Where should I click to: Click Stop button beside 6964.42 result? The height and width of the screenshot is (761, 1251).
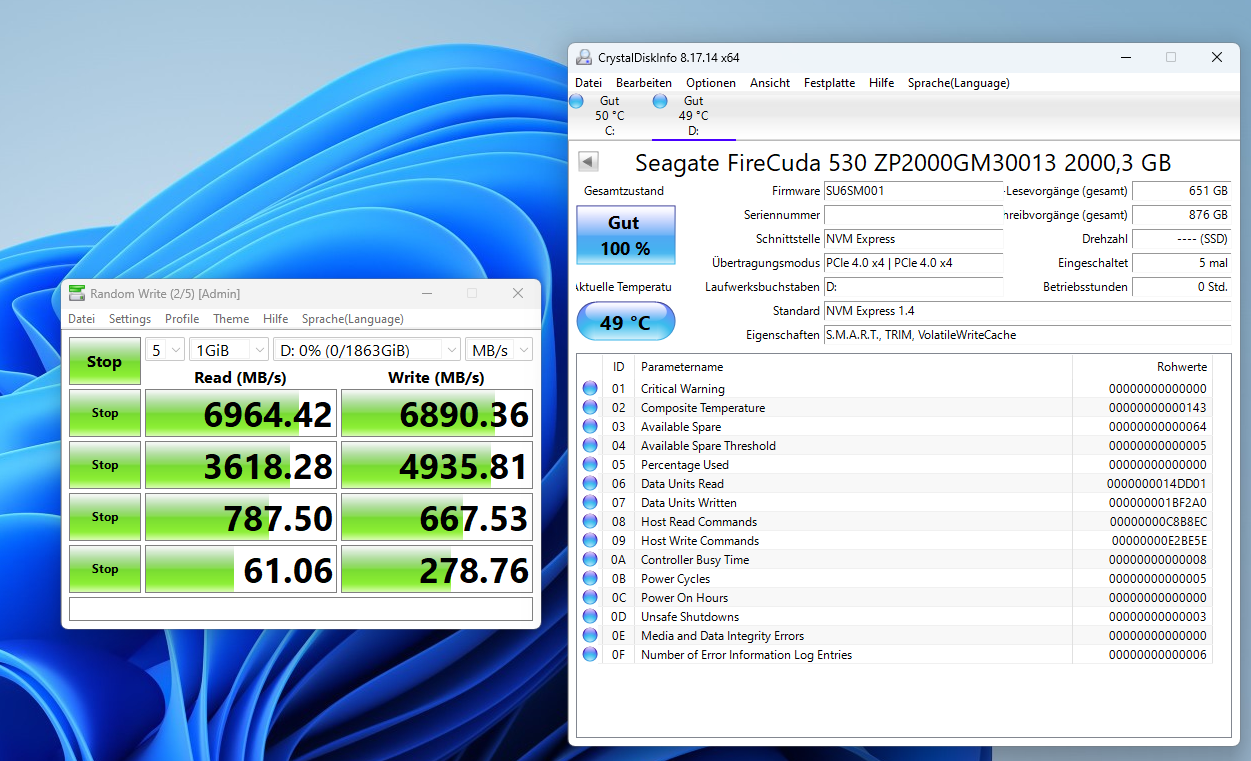105,413
